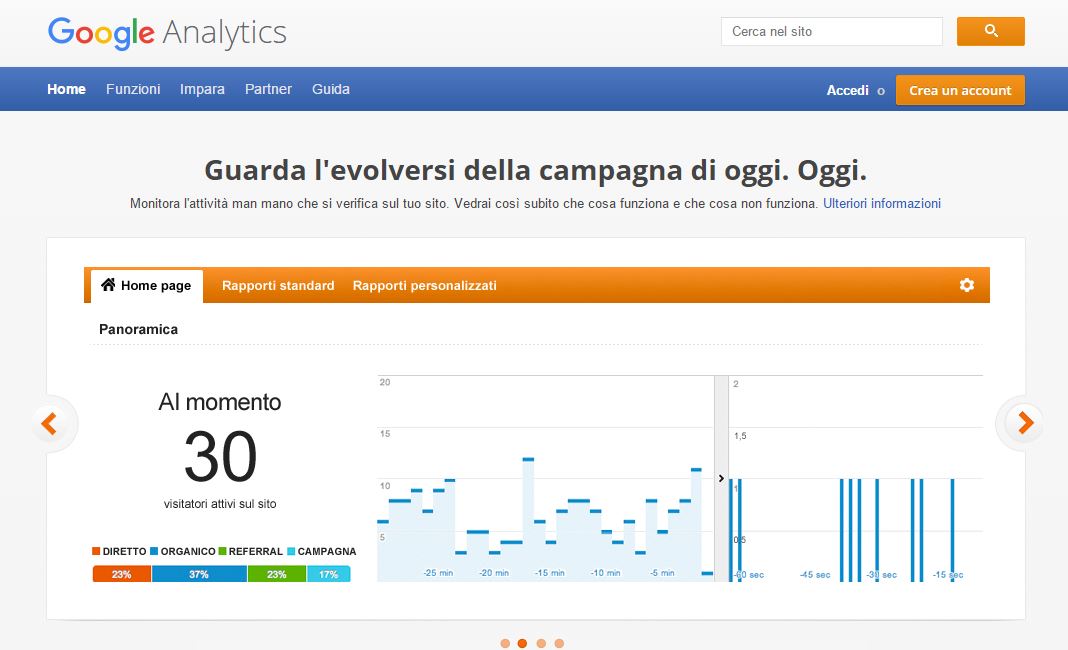
Task: Click the cyan 17% Campagna bar segment
Action: (328, 574)
